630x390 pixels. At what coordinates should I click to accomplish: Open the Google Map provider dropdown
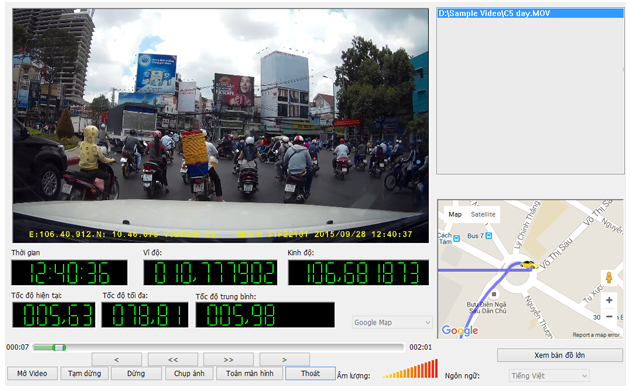[392, 323]
